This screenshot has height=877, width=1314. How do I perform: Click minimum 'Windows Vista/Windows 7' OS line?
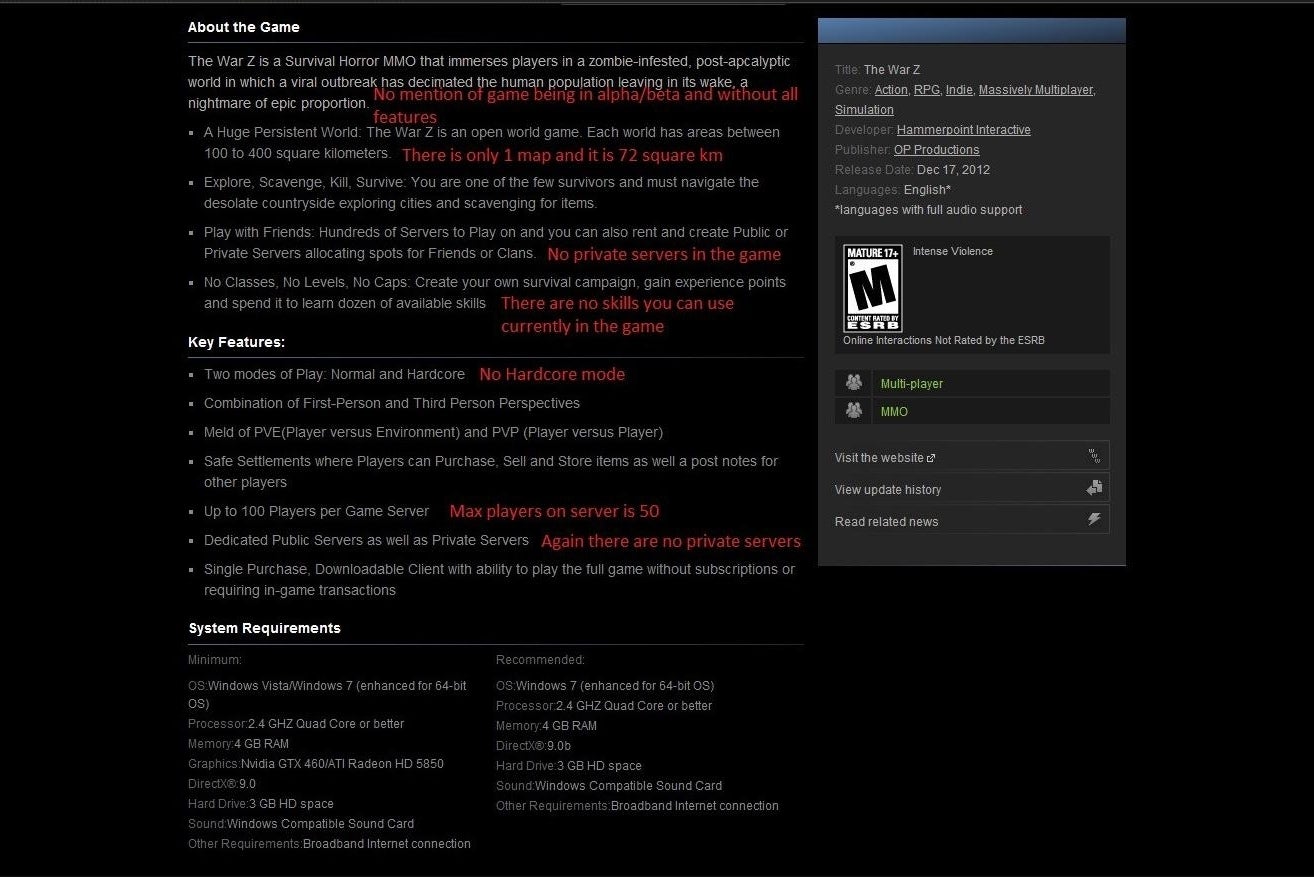point(328,695)
